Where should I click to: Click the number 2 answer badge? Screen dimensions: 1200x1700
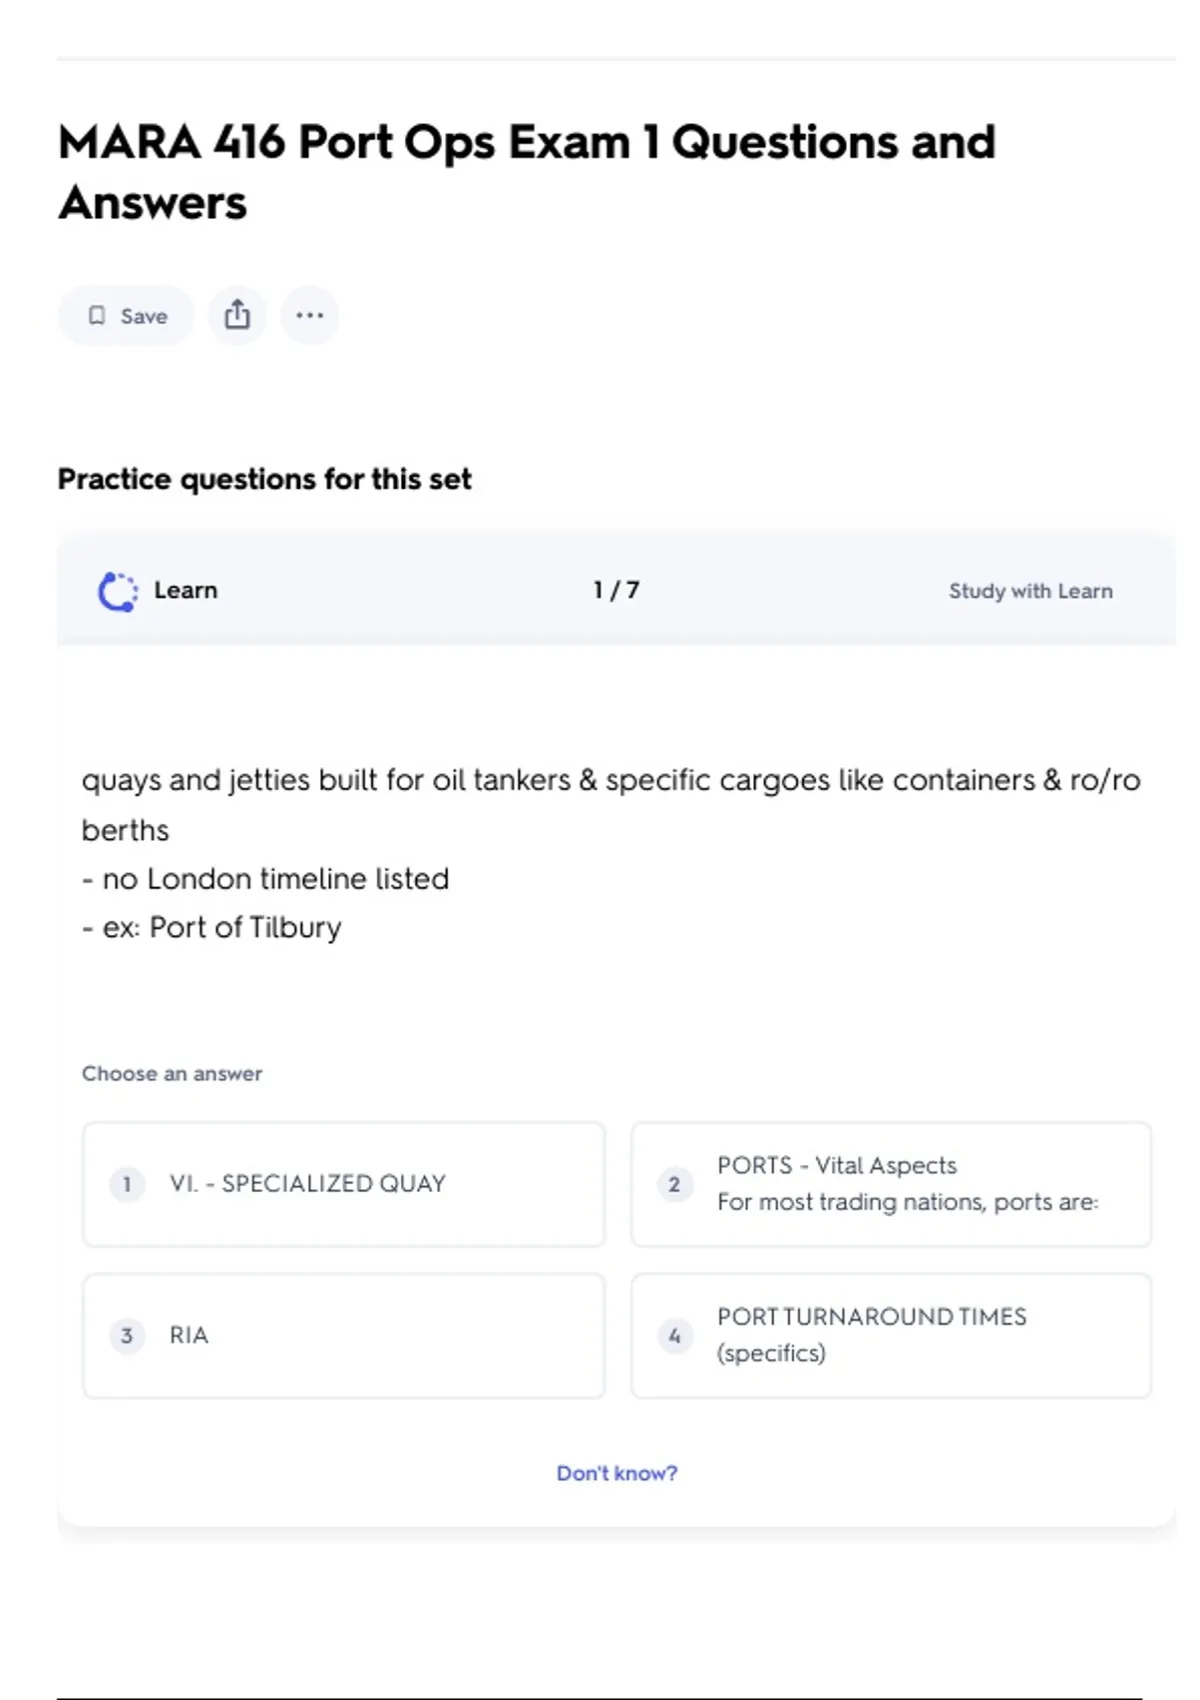point(675,1184)
